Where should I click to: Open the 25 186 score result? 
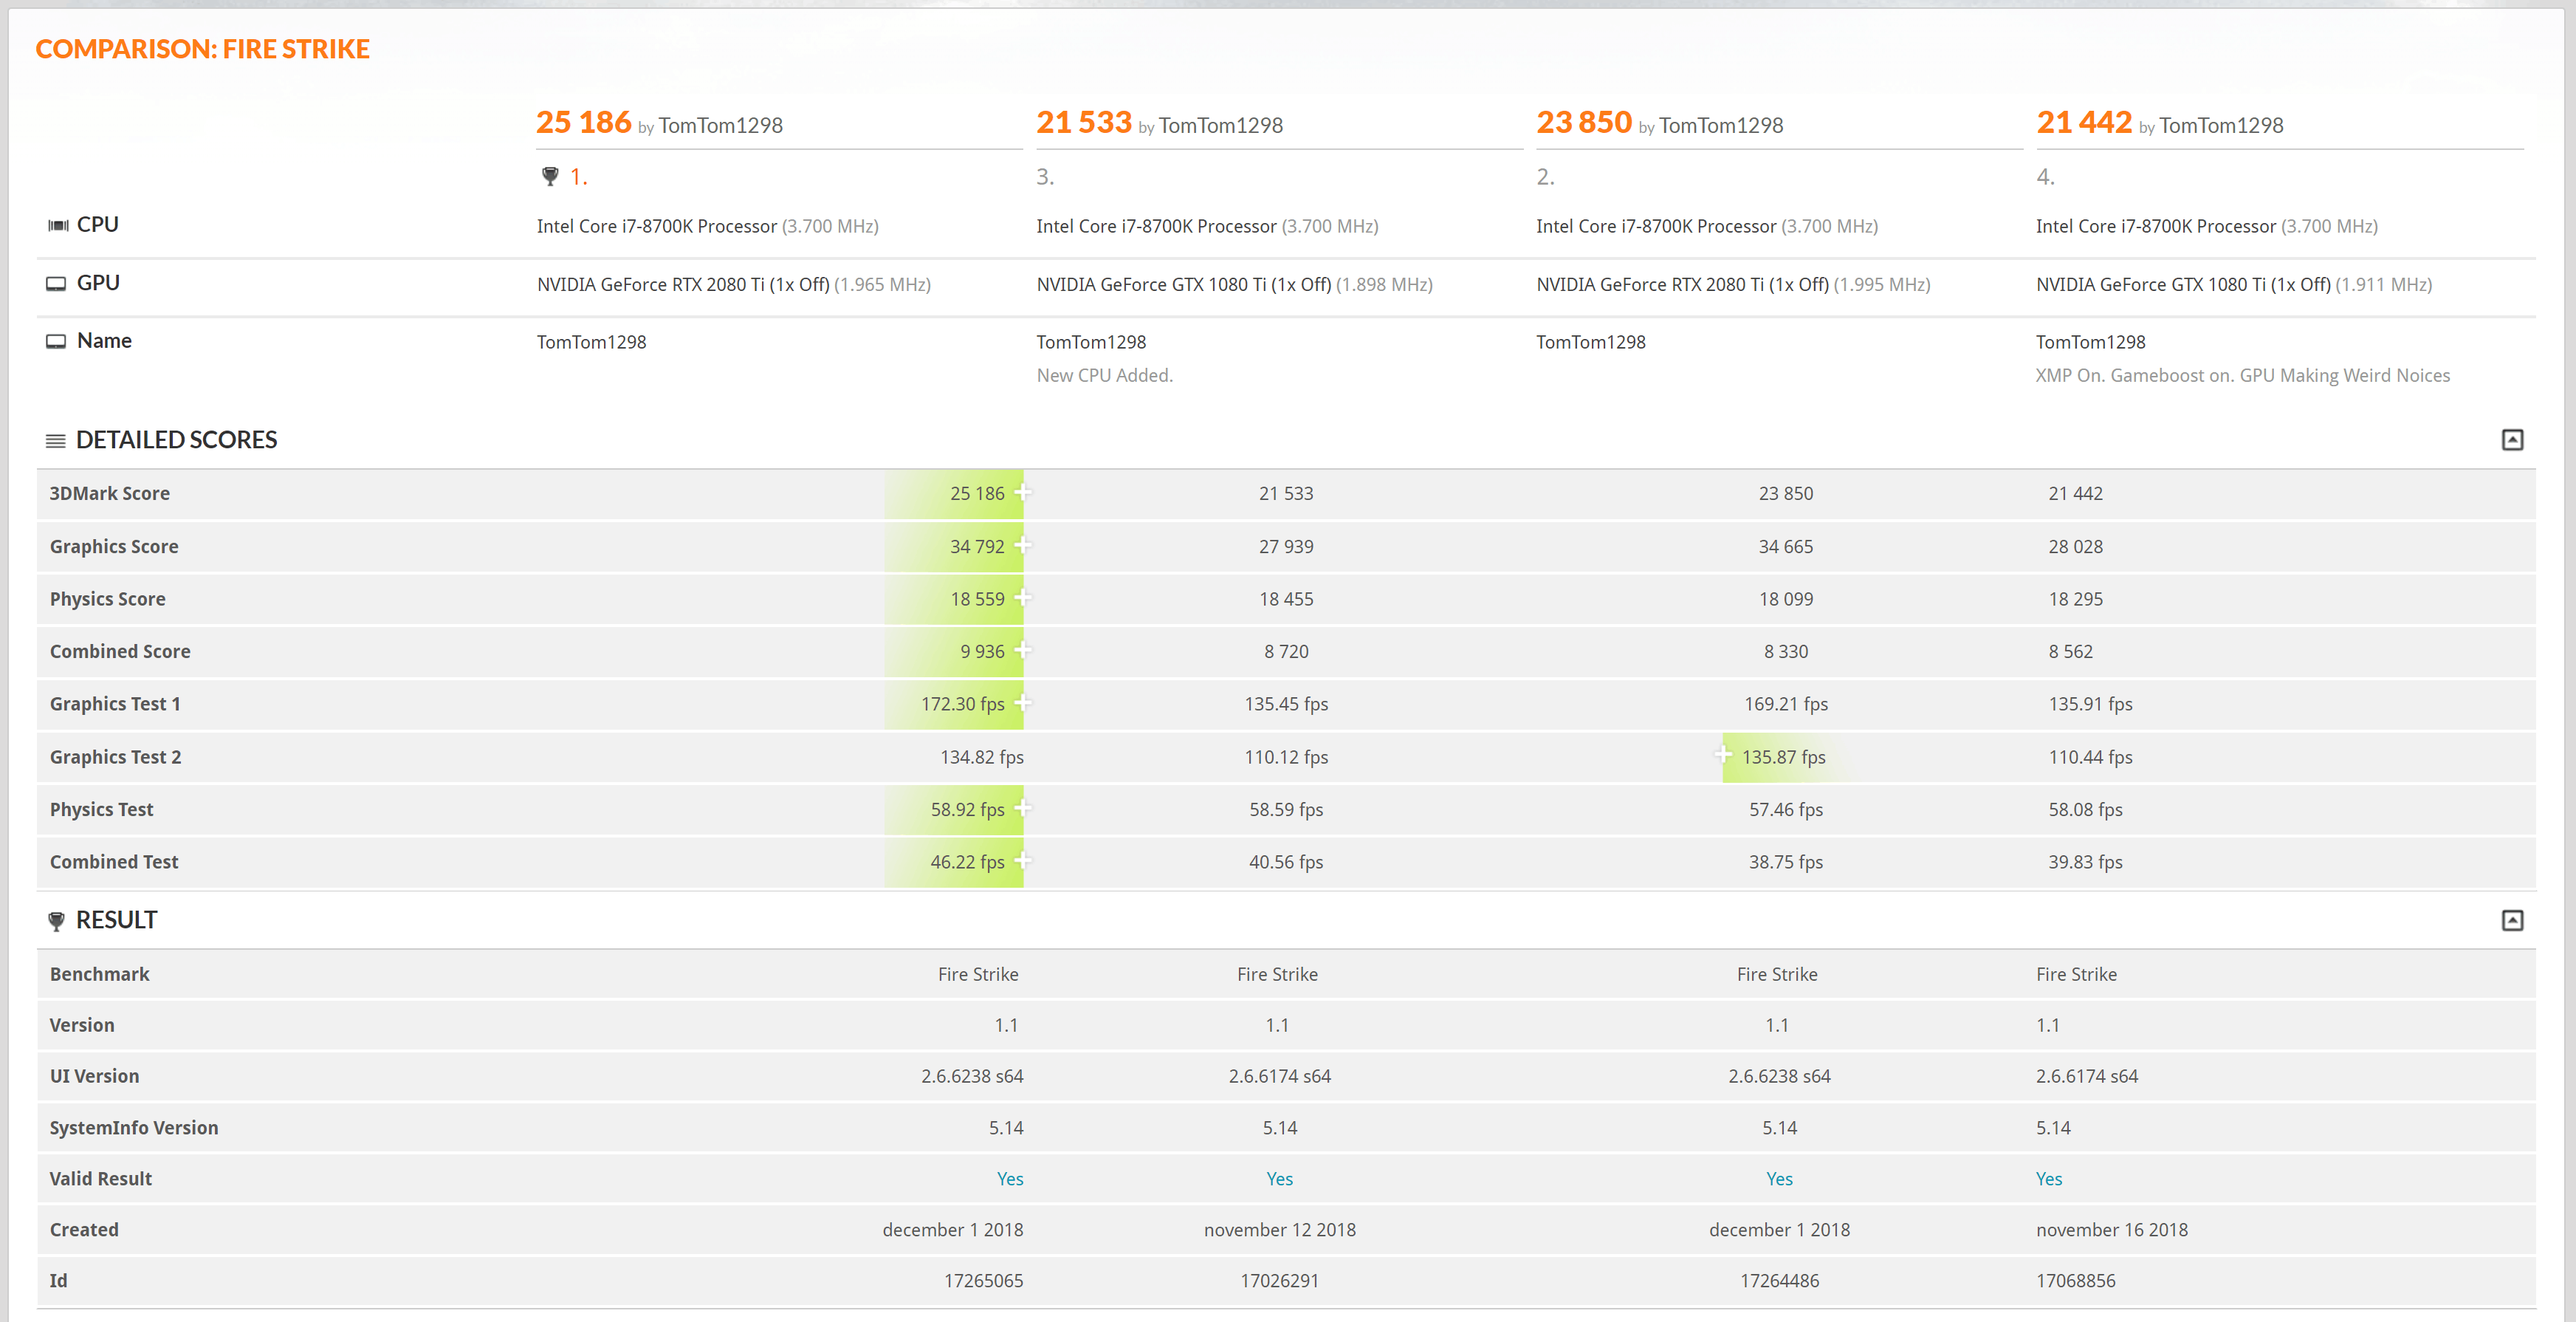(x=583, y=122)
